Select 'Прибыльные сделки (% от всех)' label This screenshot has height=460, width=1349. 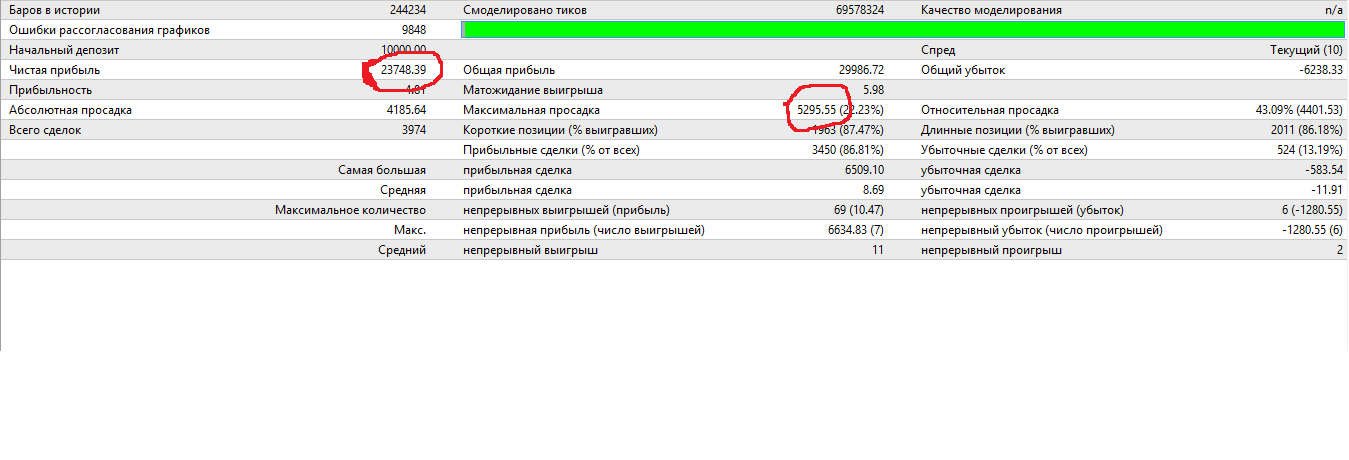(551, 150)
